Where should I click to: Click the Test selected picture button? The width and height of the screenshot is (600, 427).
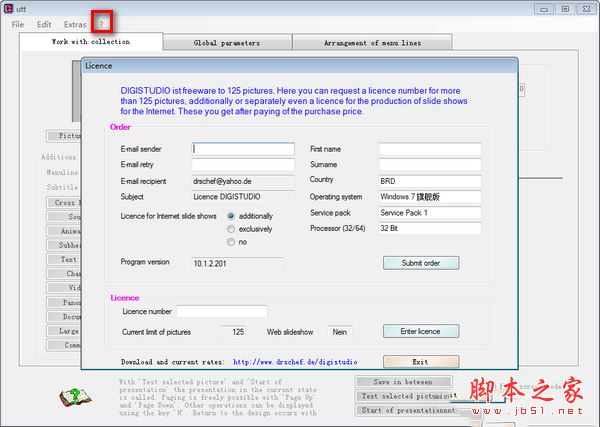coord(406,396)
